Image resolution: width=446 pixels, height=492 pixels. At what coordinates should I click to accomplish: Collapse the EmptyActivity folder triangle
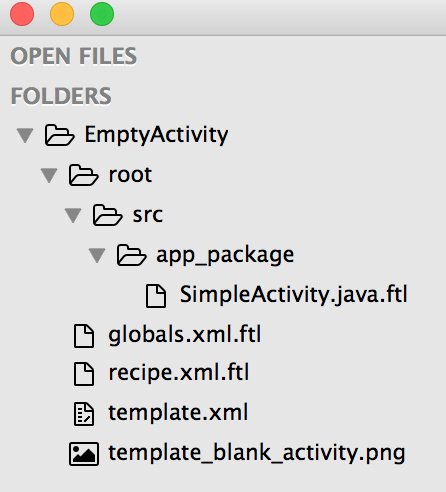[25, 135]
